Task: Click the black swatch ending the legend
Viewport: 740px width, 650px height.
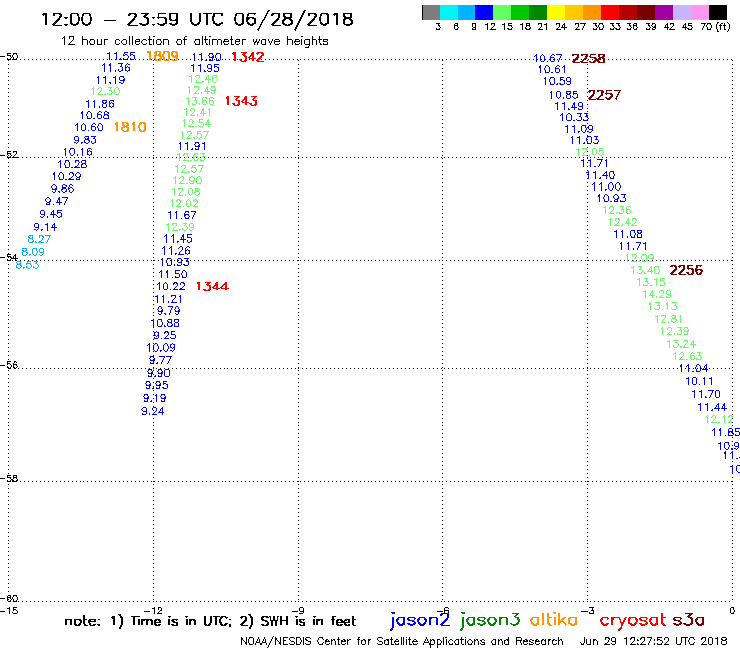Action: pos(717,12)
